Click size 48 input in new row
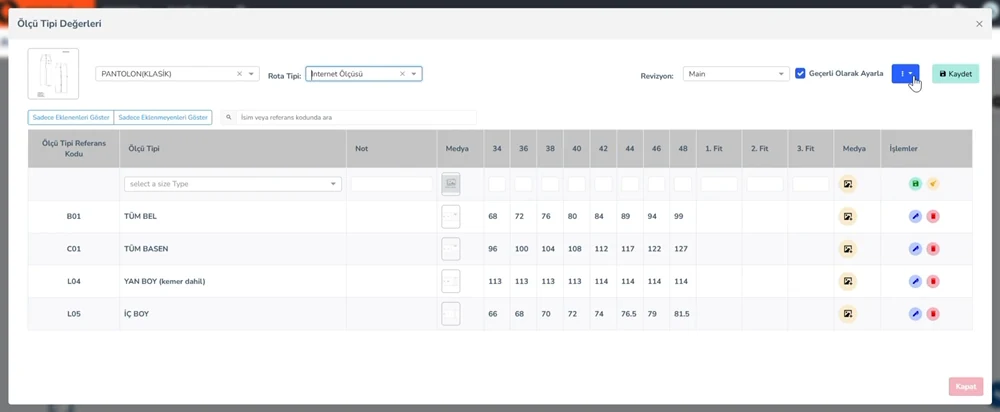Screen dimensions: 1000x412 682,184
